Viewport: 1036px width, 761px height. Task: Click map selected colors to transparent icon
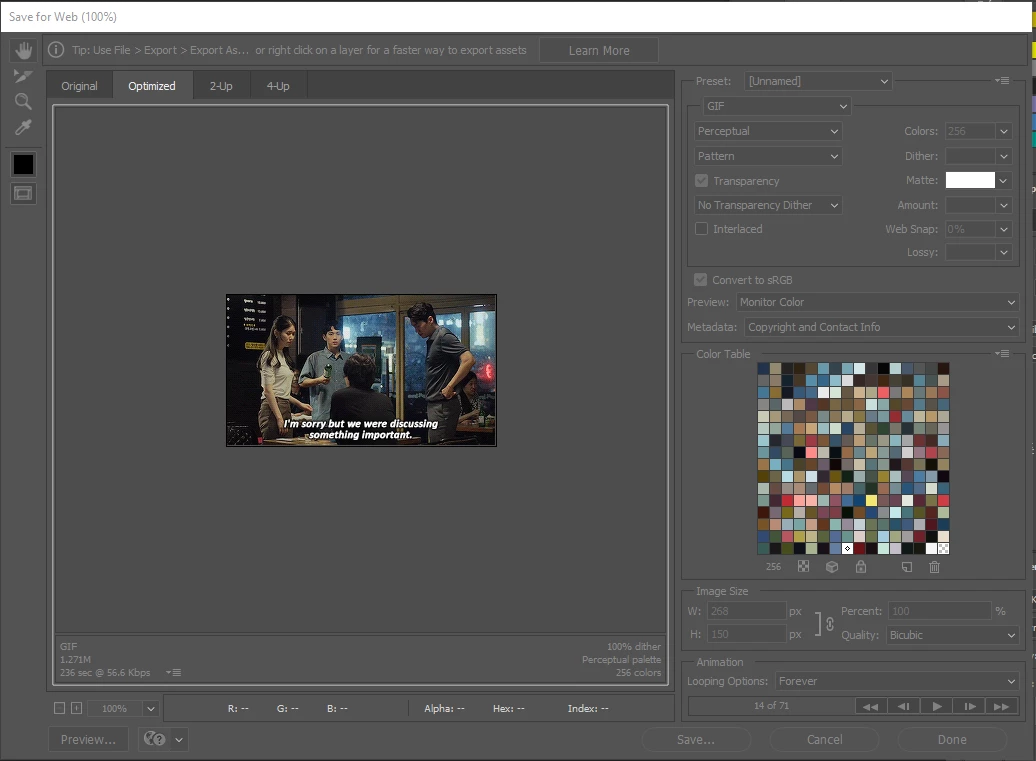(x=803, y=566)
